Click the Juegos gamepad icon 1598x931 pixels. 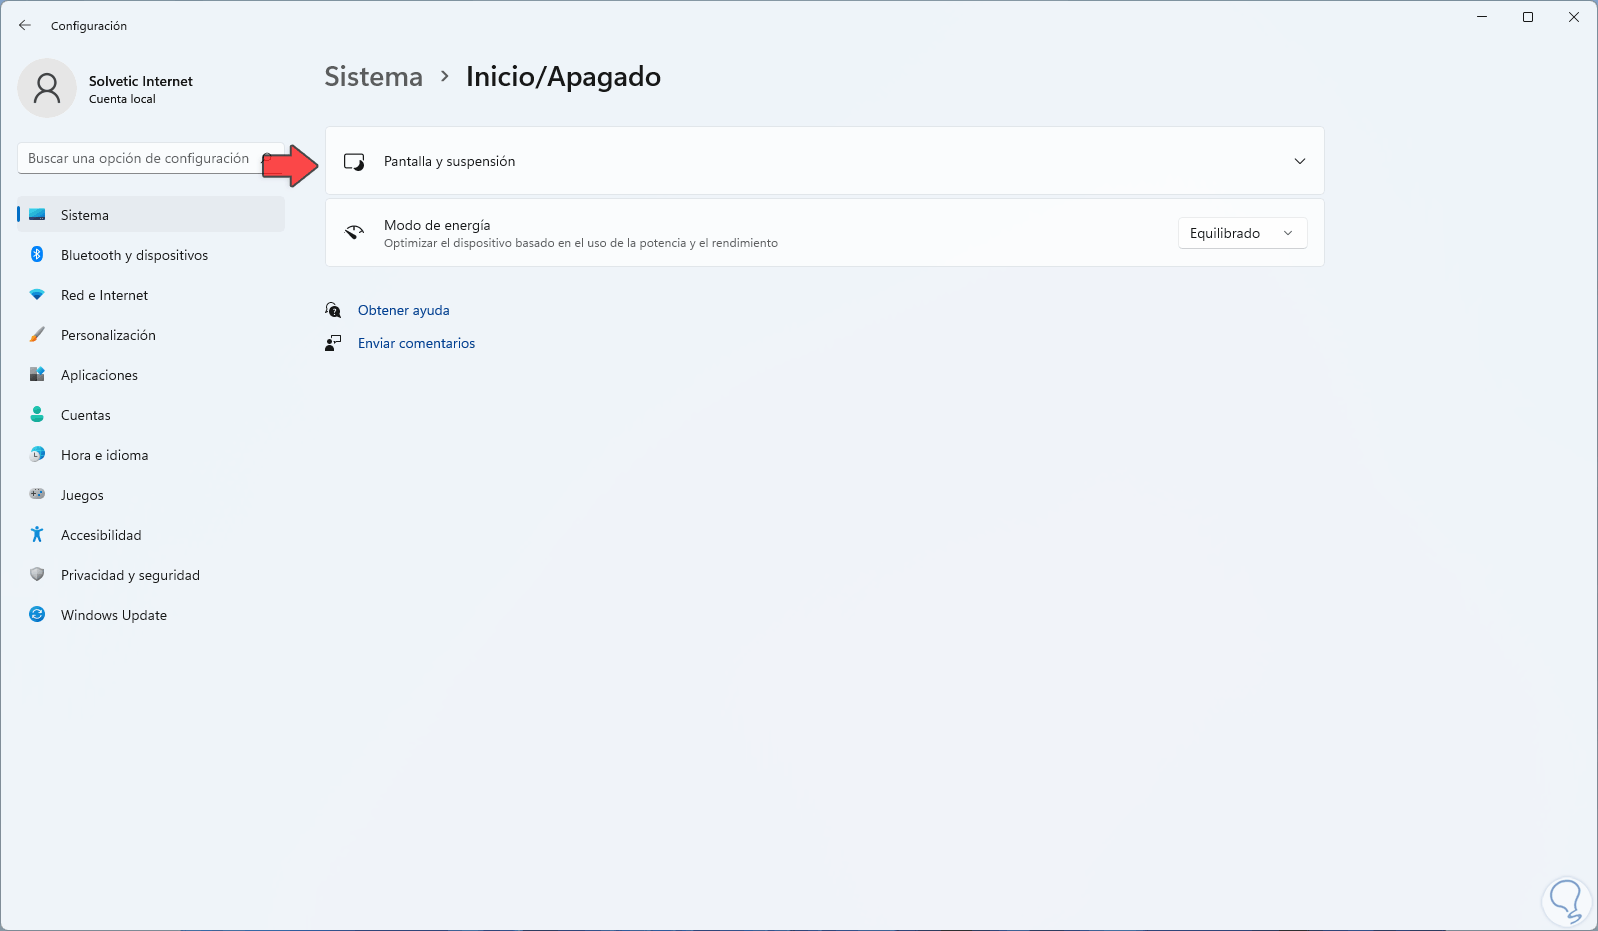pyautogui.click(x=37, y=495)
